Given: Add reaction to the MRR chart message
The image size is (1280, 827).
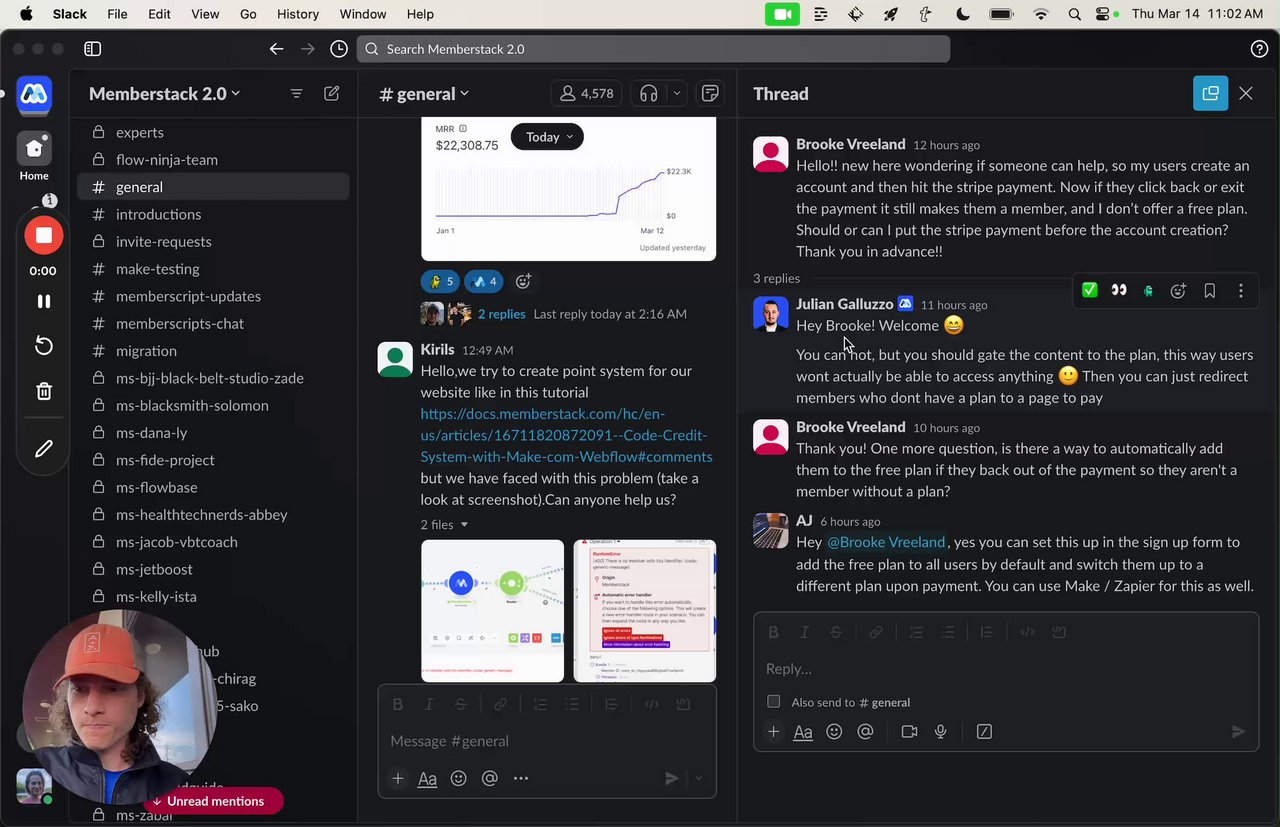Looking at the screenshot, I should pyautogui.click(x=522, y=281).
